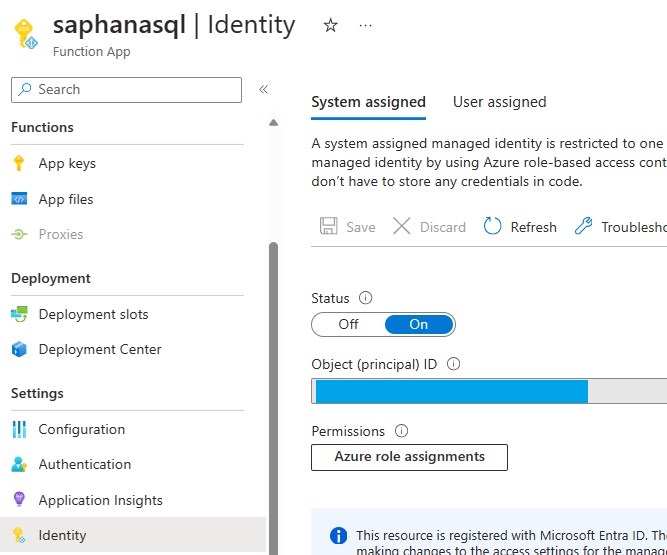Open the more options ellipsis menu
The width and height of the screenshot is (667, 555).
pyautogui.click(x=365, y=26)
